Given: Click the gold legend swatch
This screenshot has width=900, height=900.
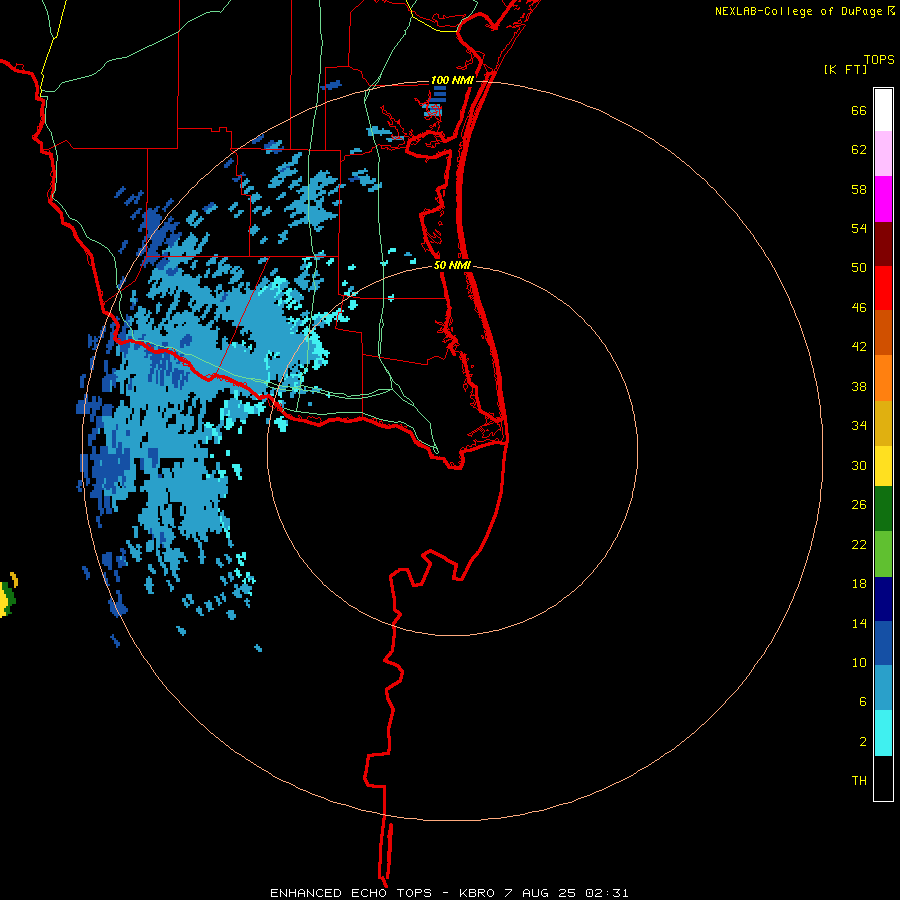Looking at the screenshot, I should [x=883, y=423].
